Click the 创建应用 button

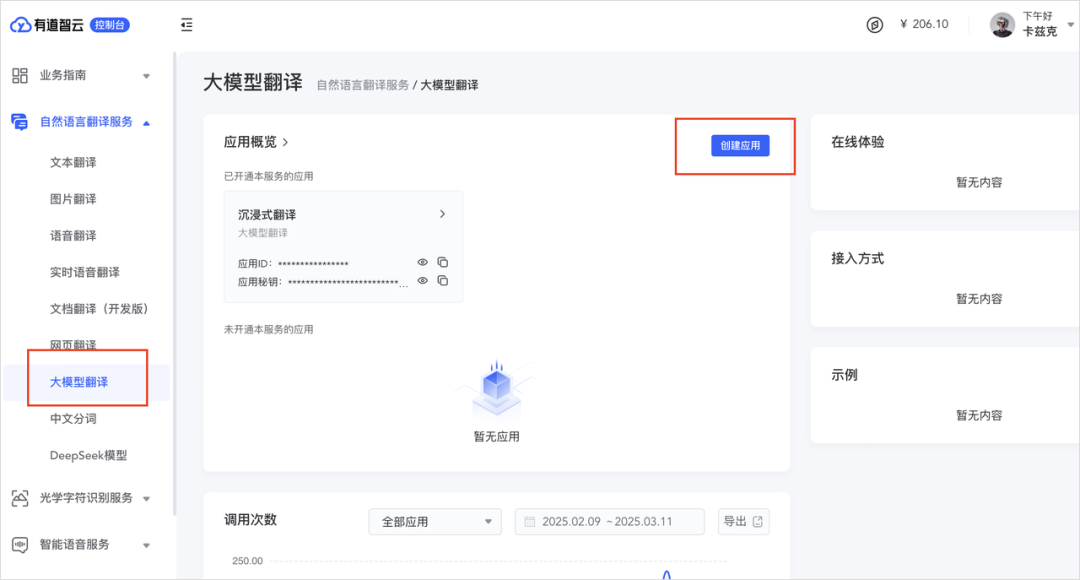click(x=740, y=145)
